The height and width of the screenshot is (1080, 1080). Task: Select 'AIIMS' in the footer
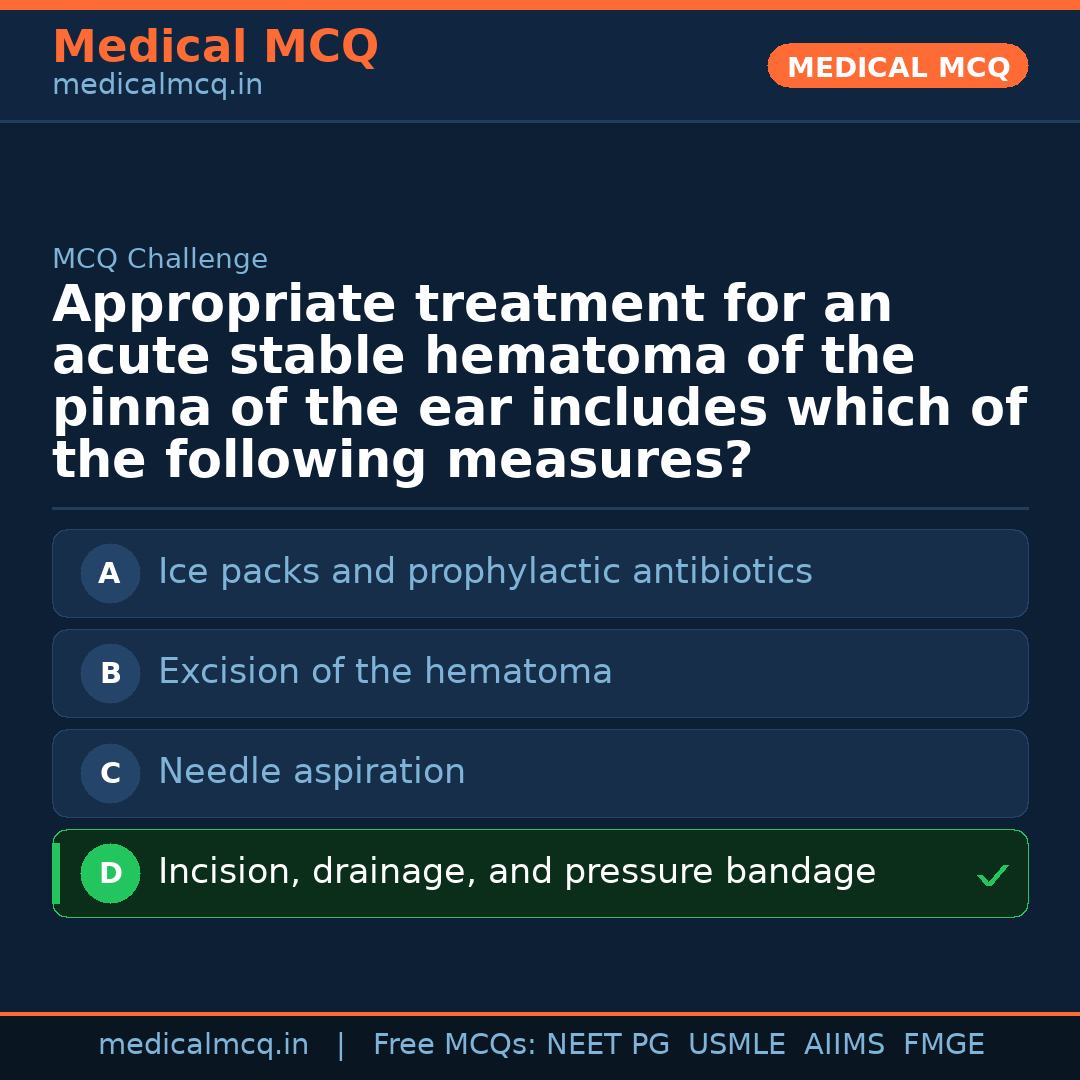click(x=844, y=1045)
